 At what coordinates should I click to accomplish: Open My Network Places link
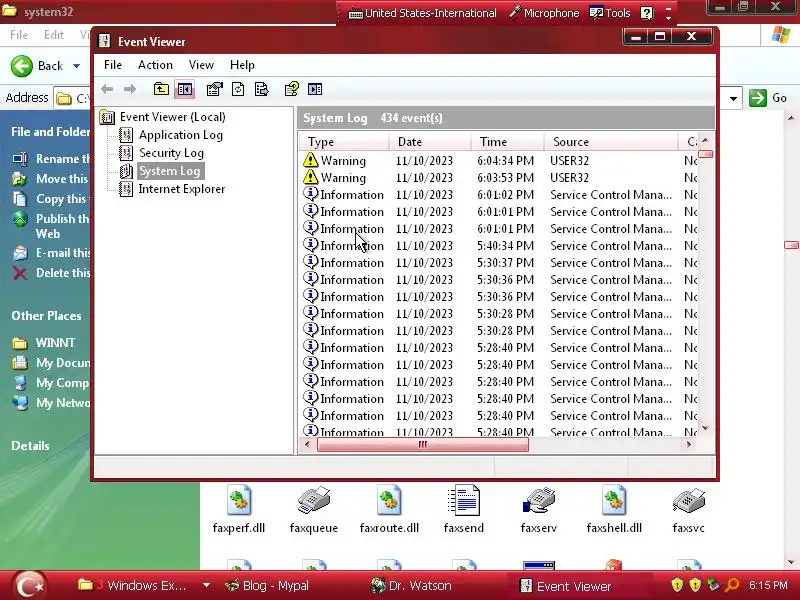coord(51,403)
